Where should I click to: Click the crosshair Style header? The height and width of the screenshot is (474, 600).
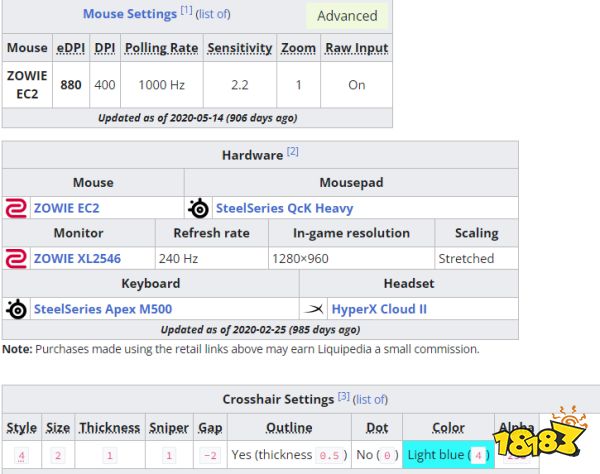(x=21, y=427)
